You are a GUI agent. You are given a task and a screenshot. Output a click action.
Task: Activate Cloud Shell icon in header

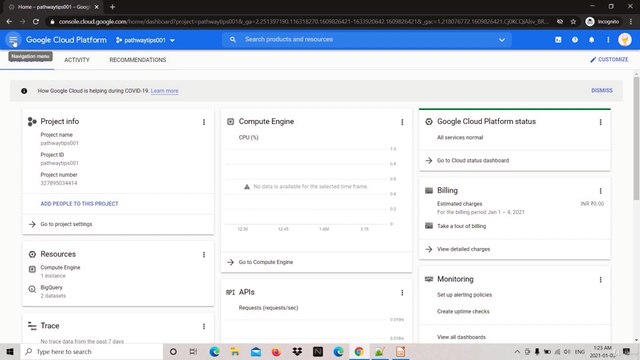click(x=558, y=40)
